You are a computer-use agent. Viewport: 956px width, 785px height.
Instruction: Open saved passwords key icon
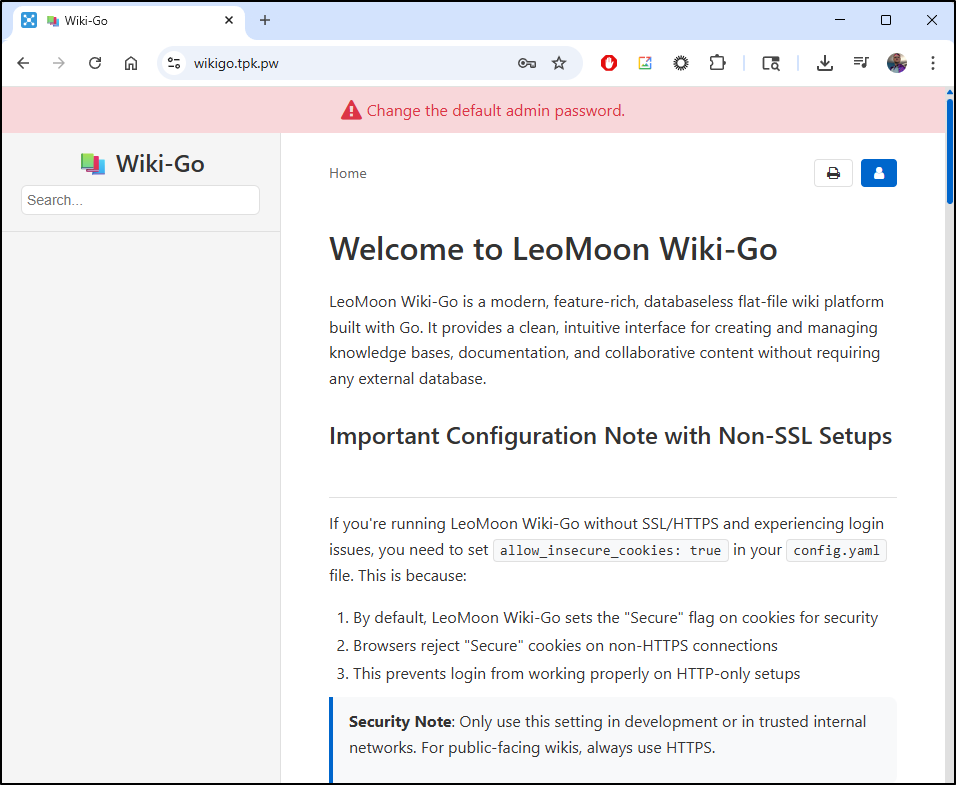(x=527, y=63)
